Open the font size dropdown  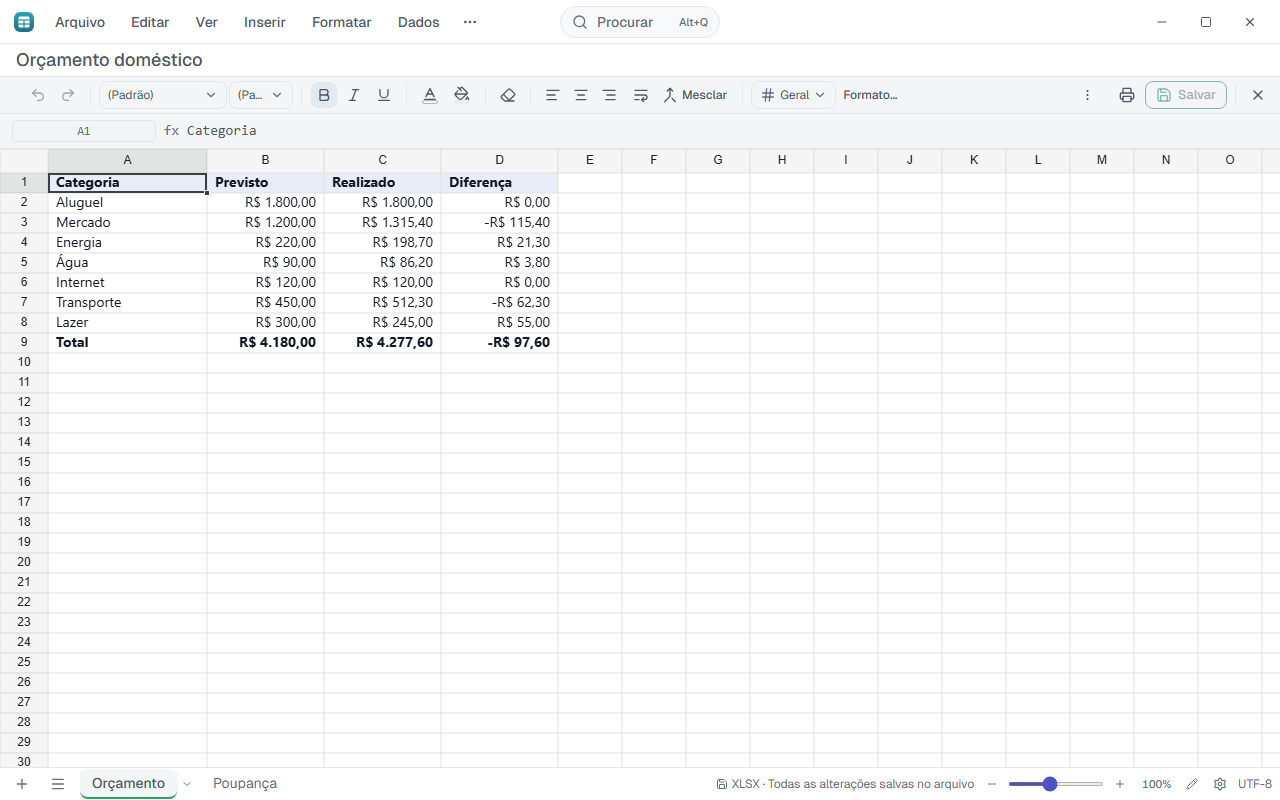261,95
